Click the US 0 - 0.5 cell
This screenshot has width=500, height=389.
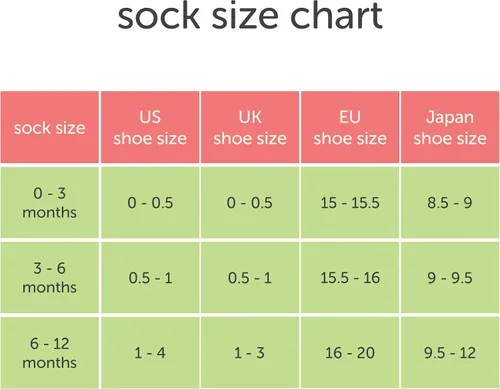pyautogui.click(x=150, y=202)
